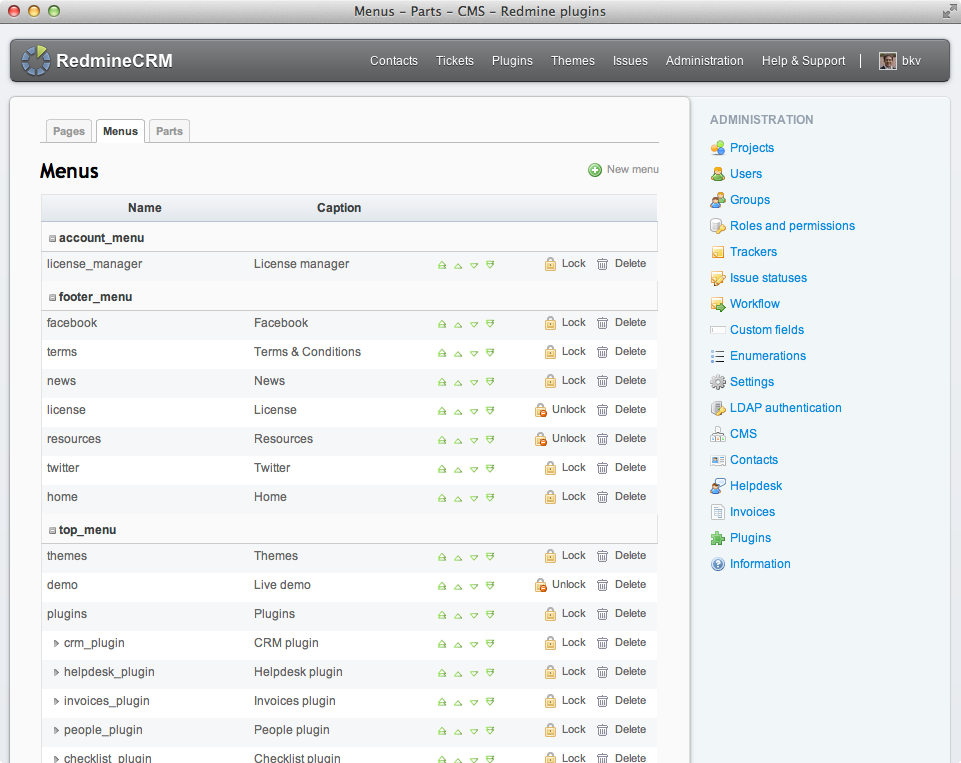
Task: Expand the crm_plugin submenu arrow
Action: pos(56,643)
